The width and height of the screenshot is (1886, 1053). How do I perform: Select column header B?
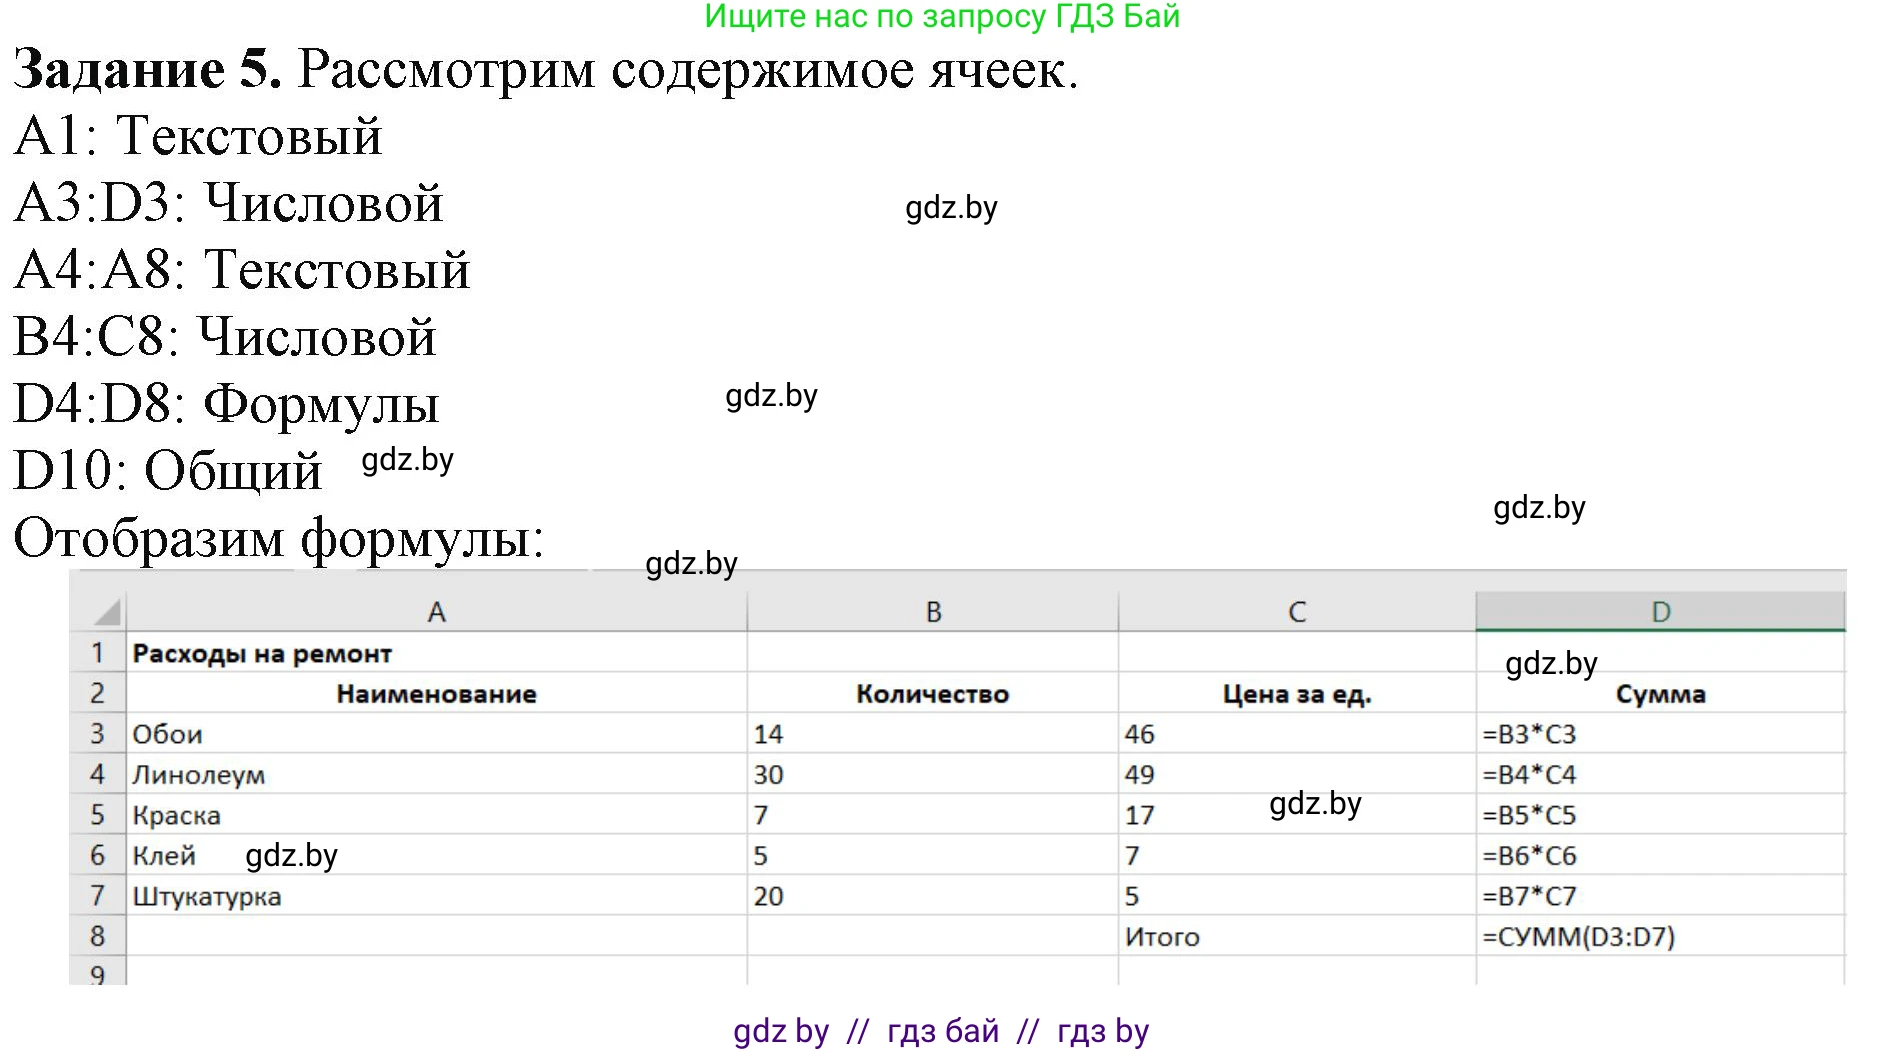tap(932, 609)
